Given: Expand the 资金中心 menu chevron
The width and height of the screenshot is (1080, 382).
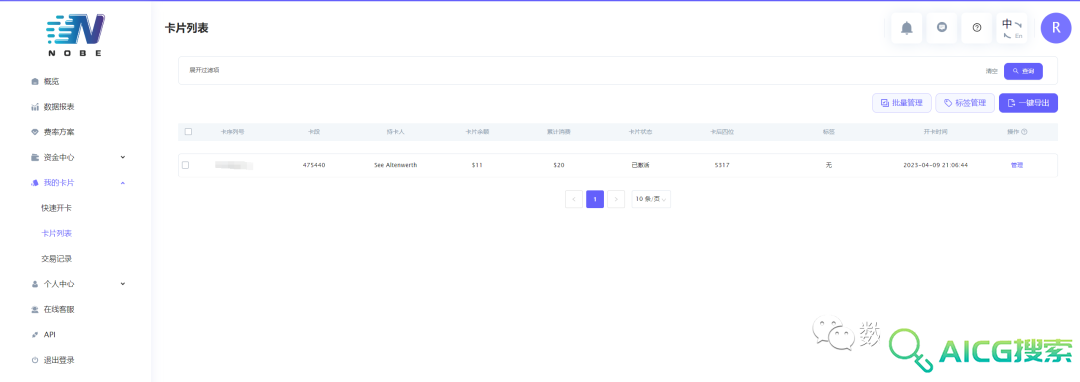Looking at the screenshot, I should 123,157.
